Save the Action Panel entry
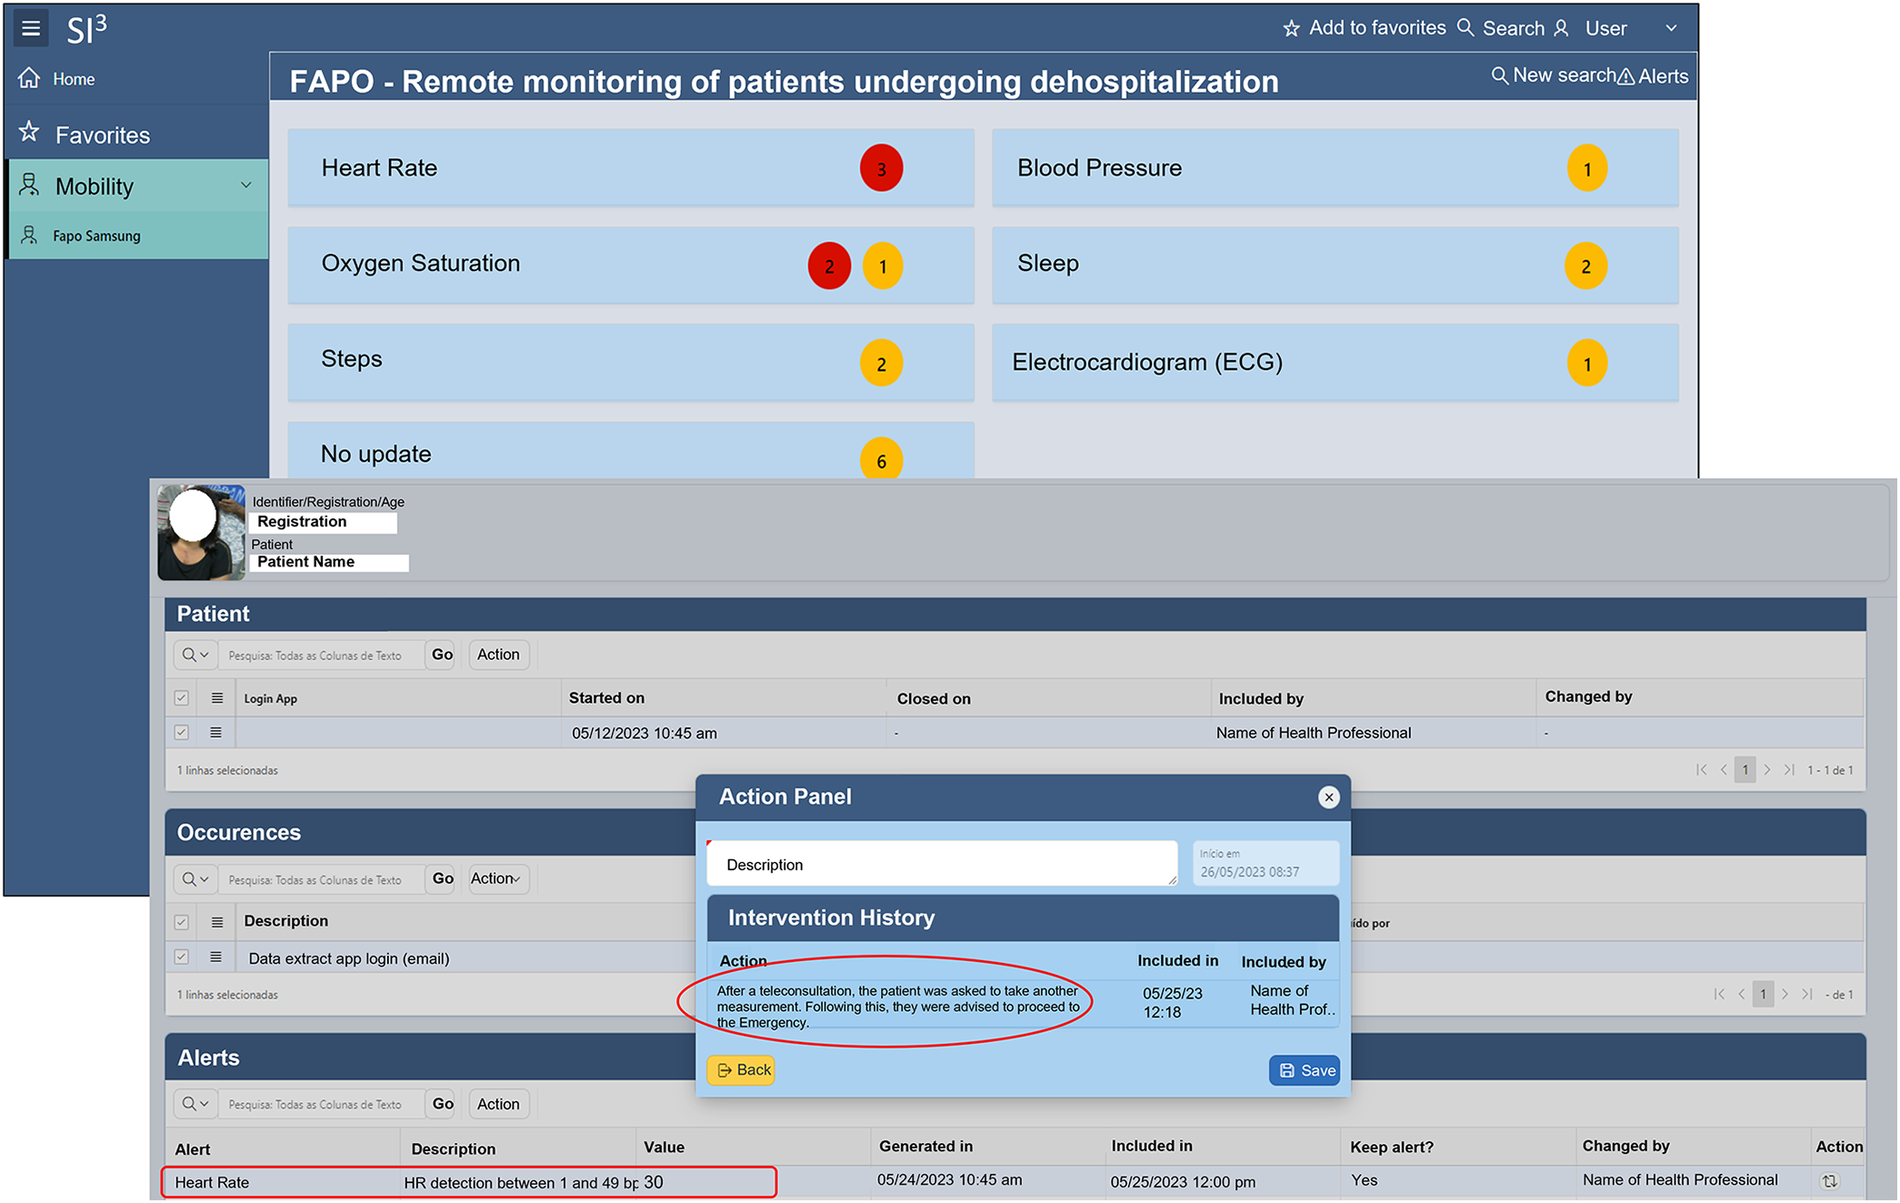Image resolution: width=1900 pixels, height=1203 pixels. [x=1305, y=1070]
